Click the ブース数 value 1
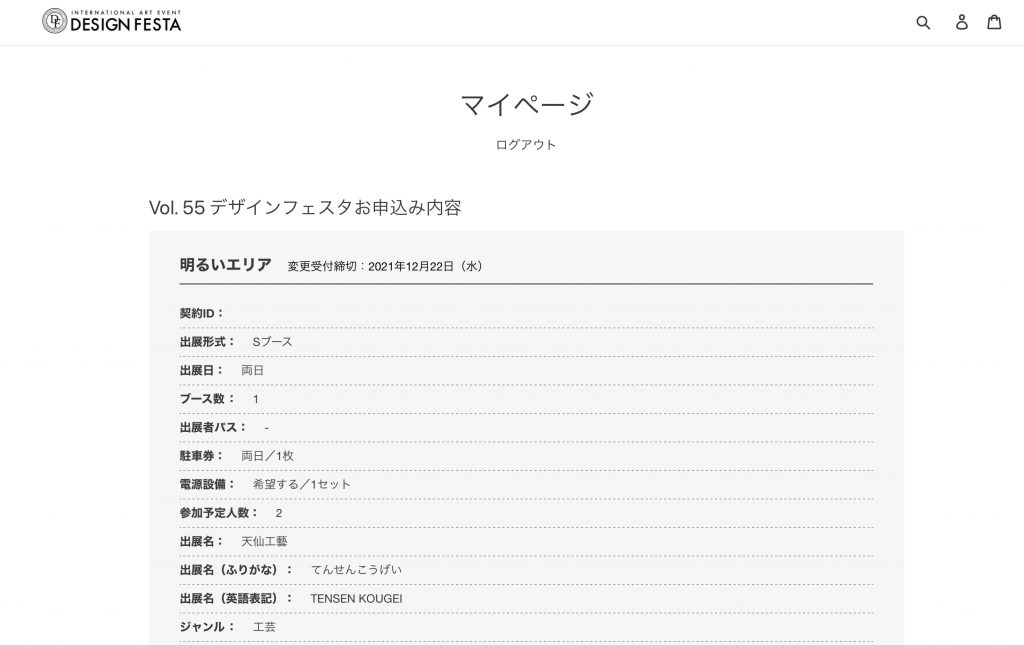 255,400
